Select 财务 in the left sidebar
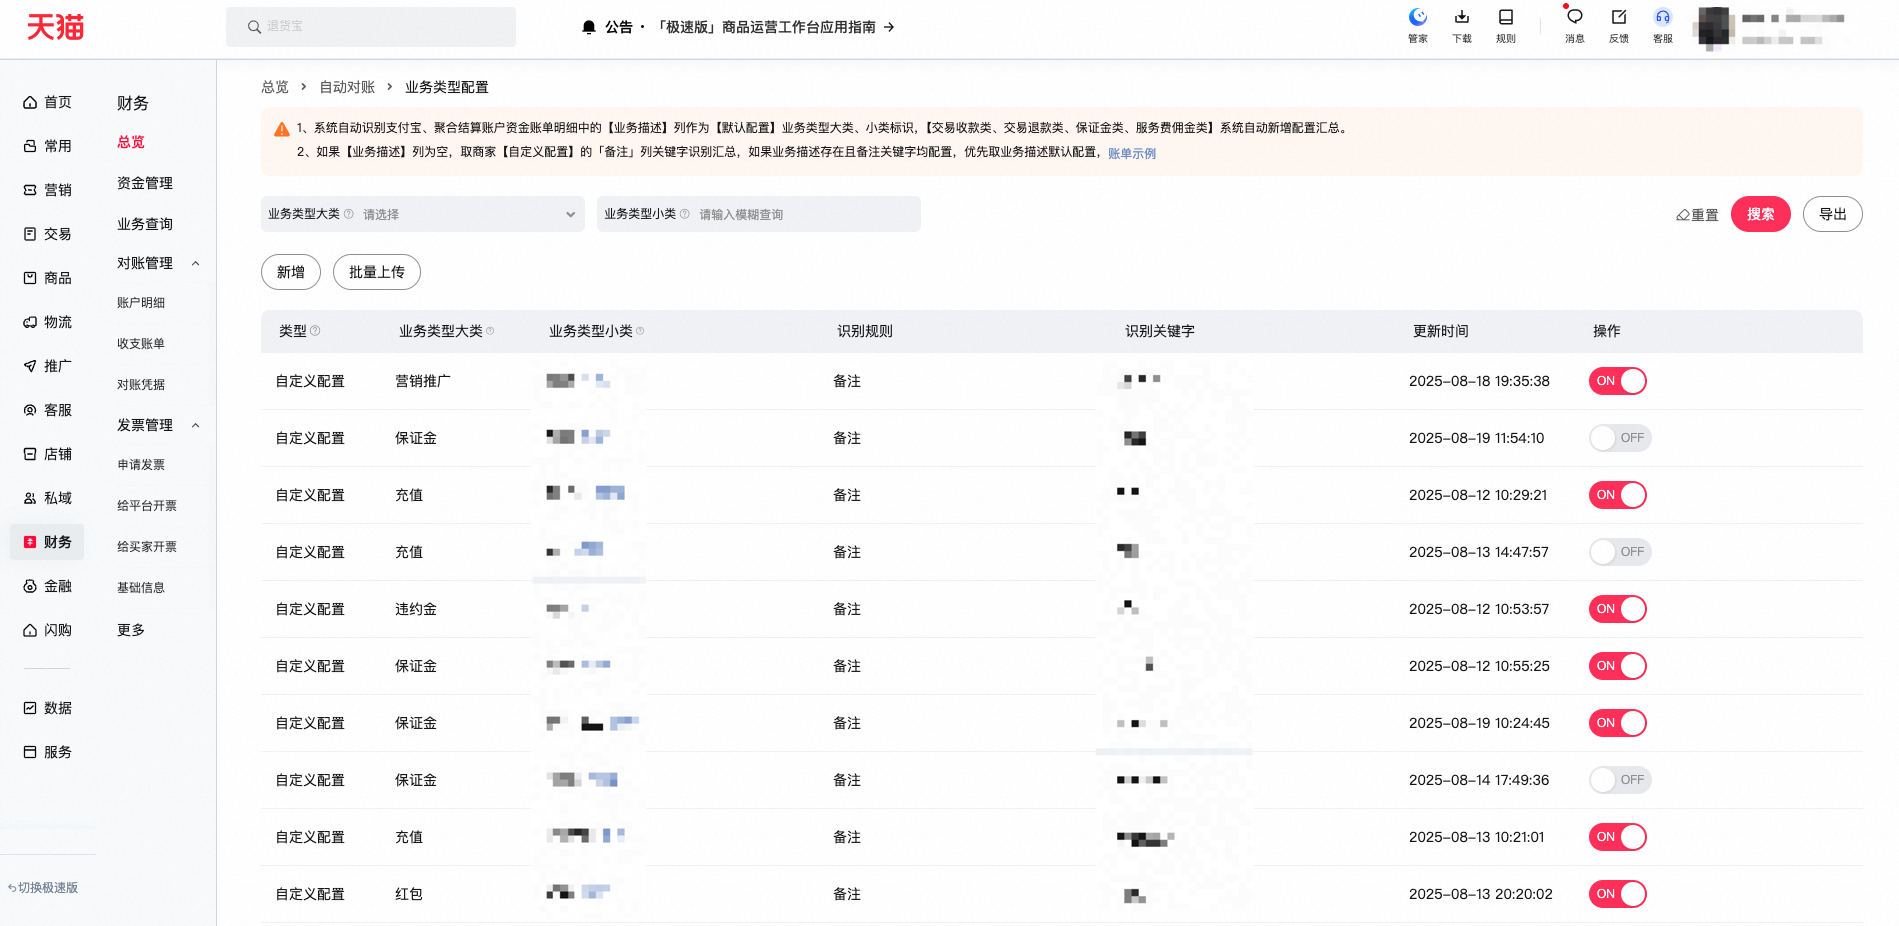 47,542
